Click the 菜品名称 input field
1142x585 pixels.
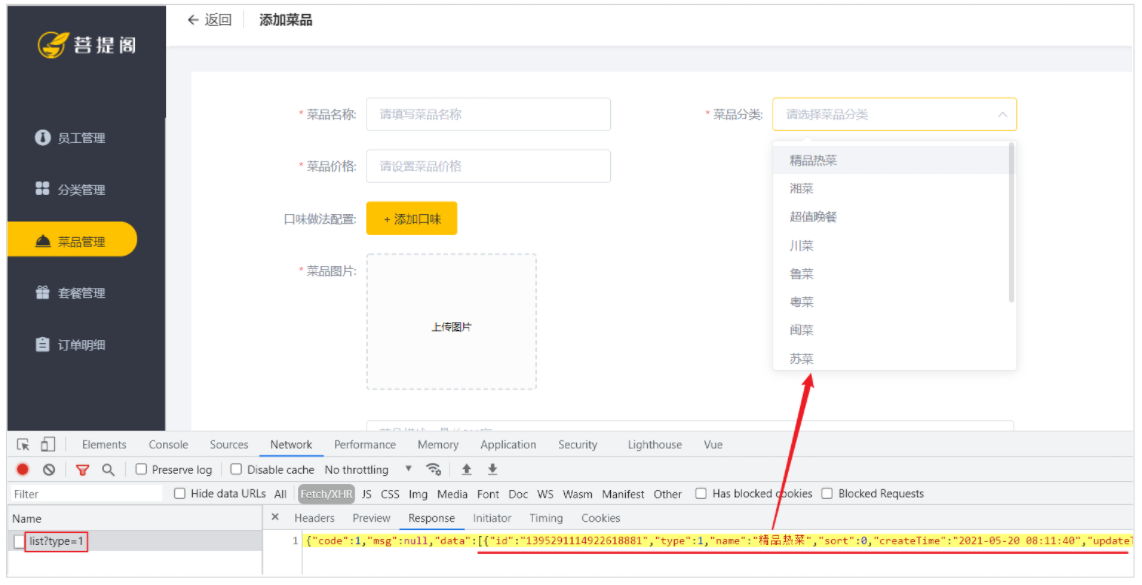(488, 114)
